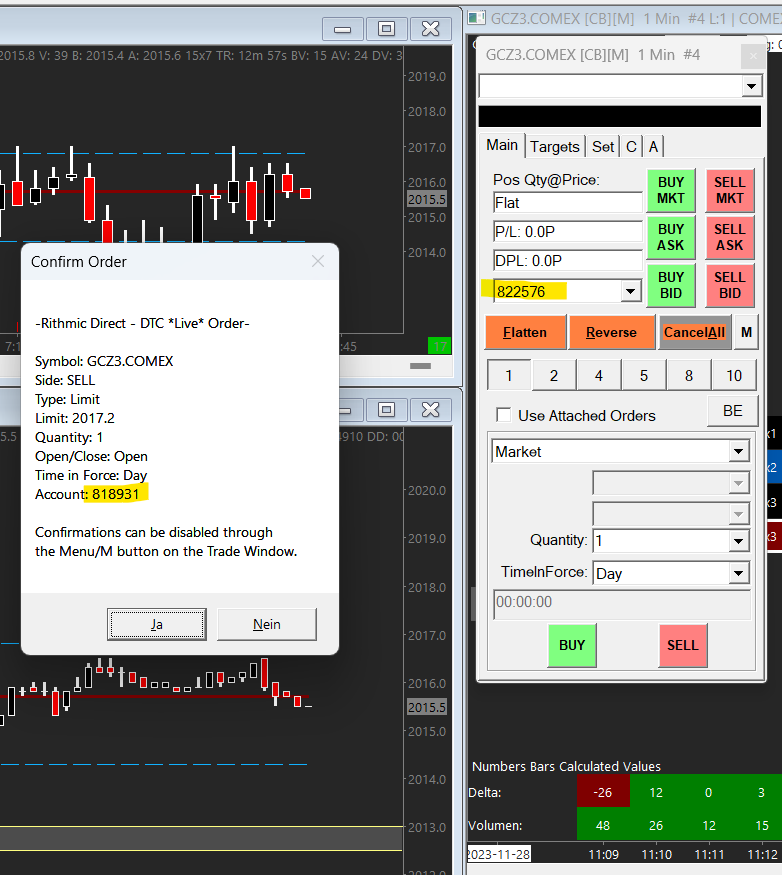Switch to the A tab
Viewport: 782px width, 875px height.
coord(653,147)
